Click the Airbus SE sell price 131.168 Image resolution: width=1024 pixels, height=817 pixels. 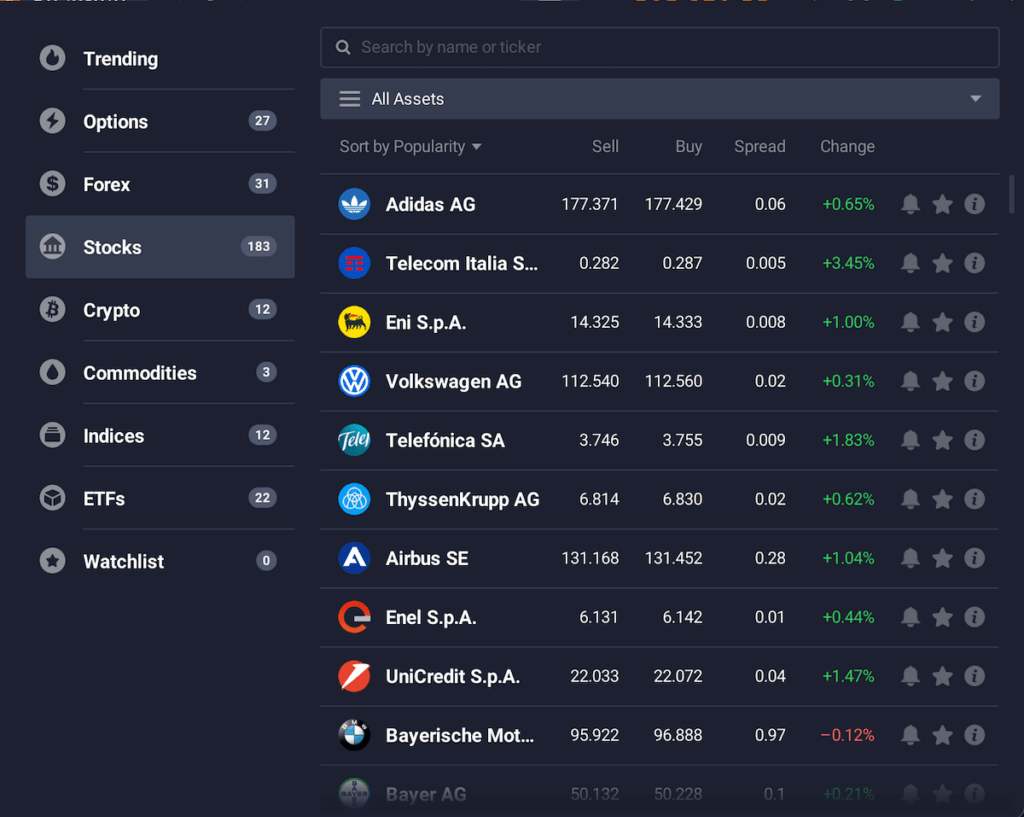[x=590, y=558]
